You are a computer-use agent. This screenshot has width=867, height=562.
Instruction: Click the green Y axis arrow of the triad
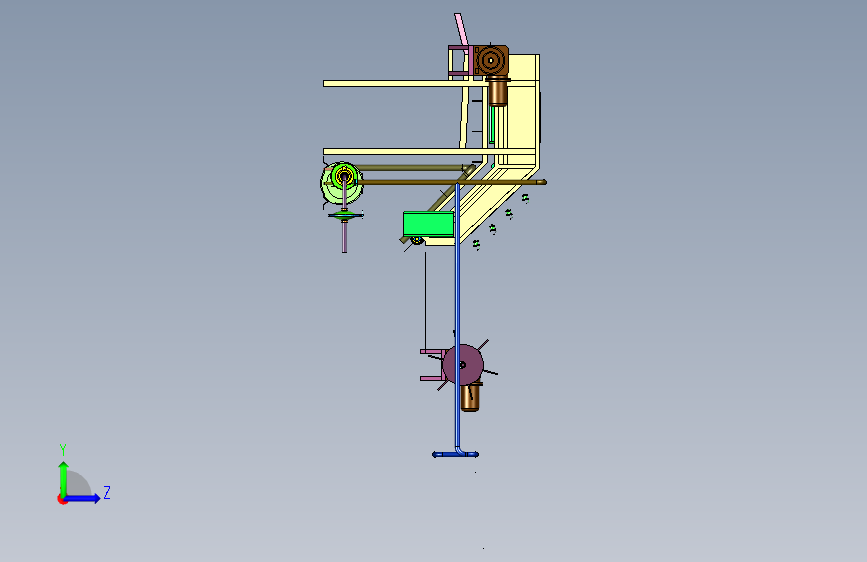(x=64, y=479)
